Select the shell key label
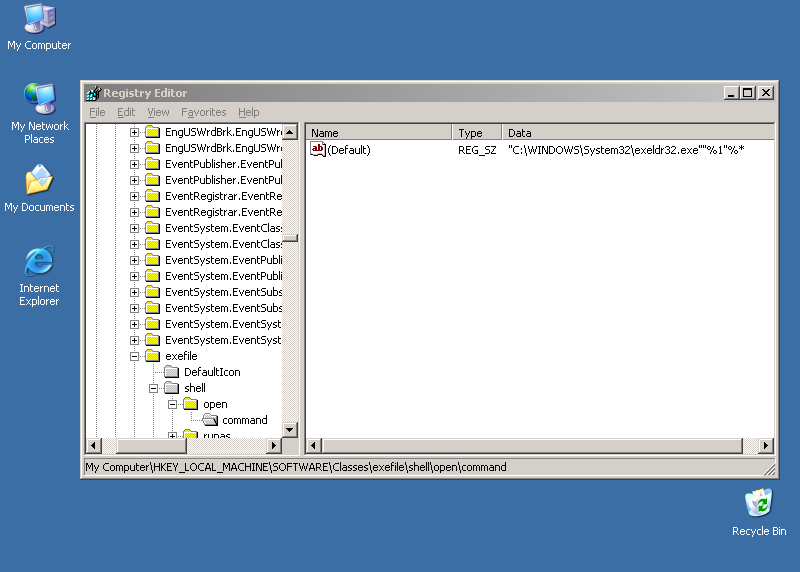Image resolution: width=800 pixels, height=572 pixels. tap(195, 388)
